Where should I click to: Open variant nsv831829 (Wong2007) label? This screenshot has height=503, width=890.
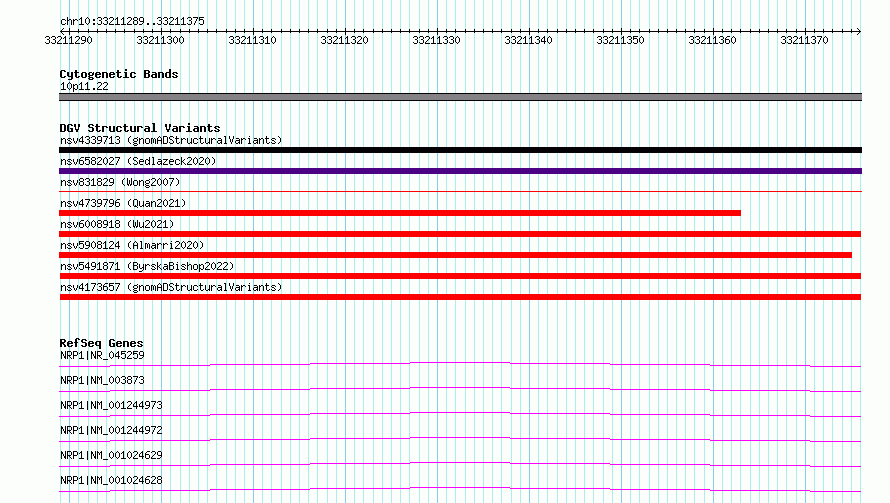pos(120,182)
